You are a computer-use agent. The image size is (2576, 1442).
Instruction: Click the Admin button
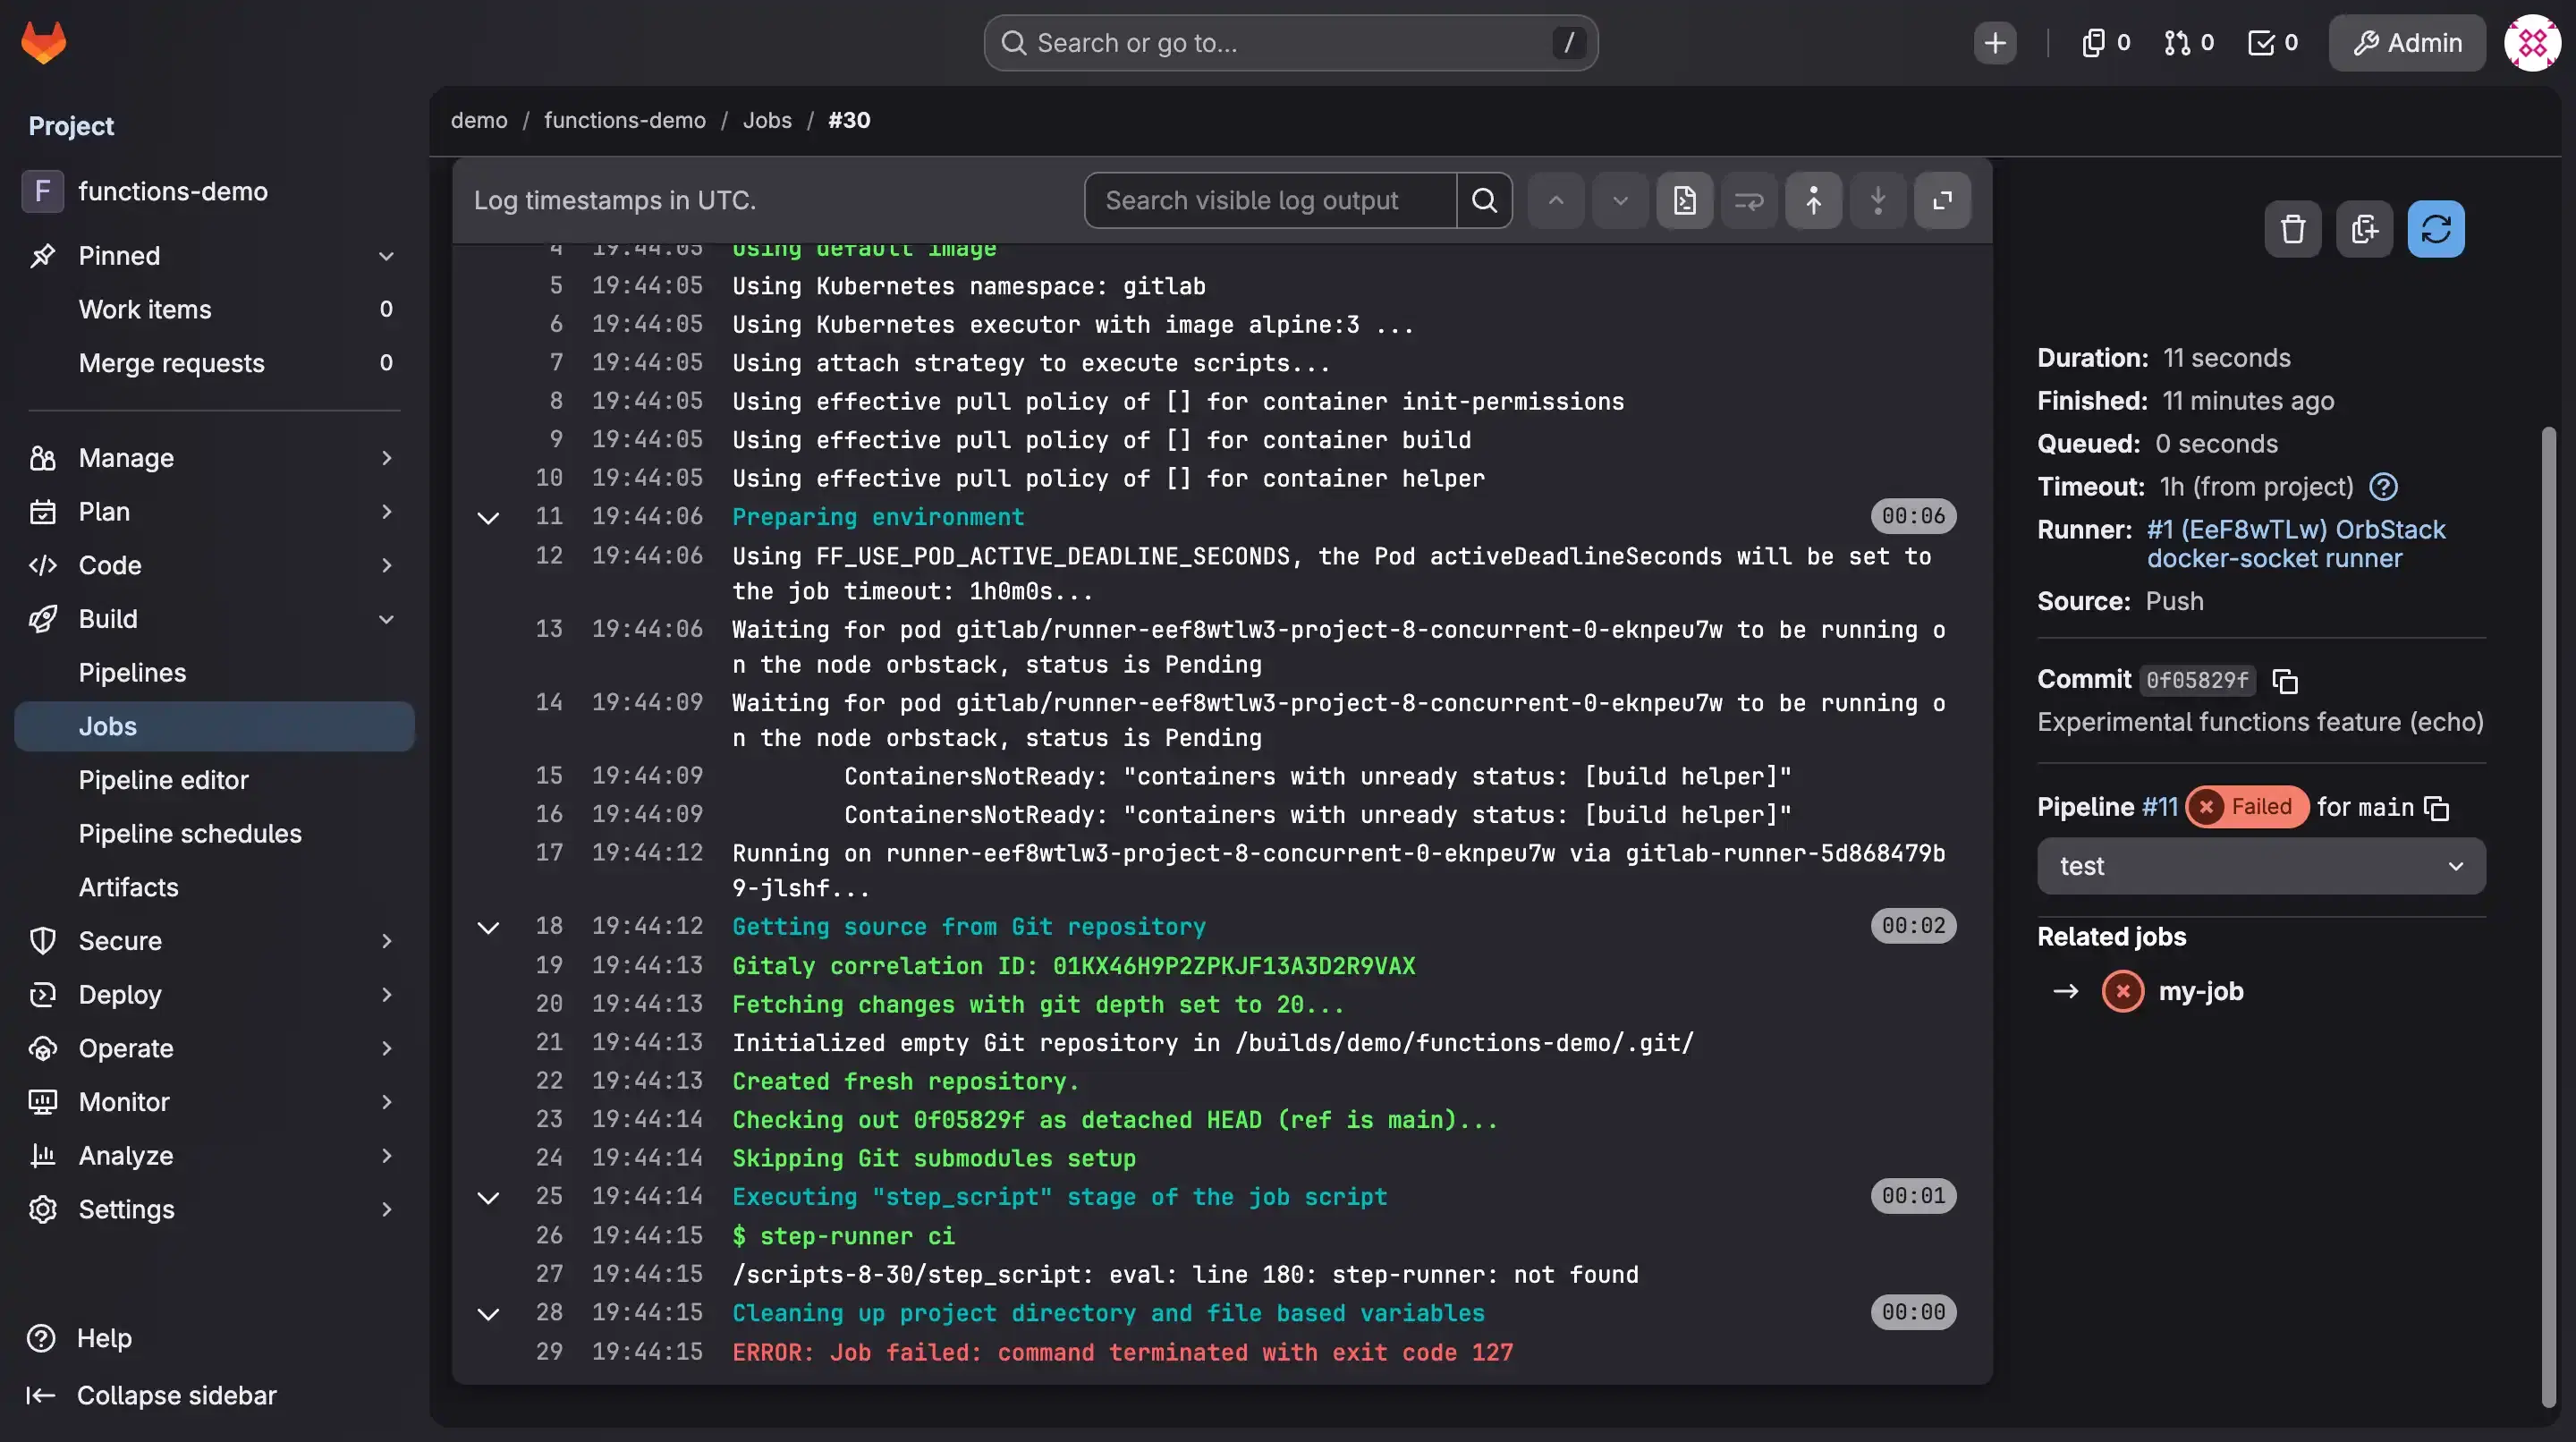point(2407,43)
